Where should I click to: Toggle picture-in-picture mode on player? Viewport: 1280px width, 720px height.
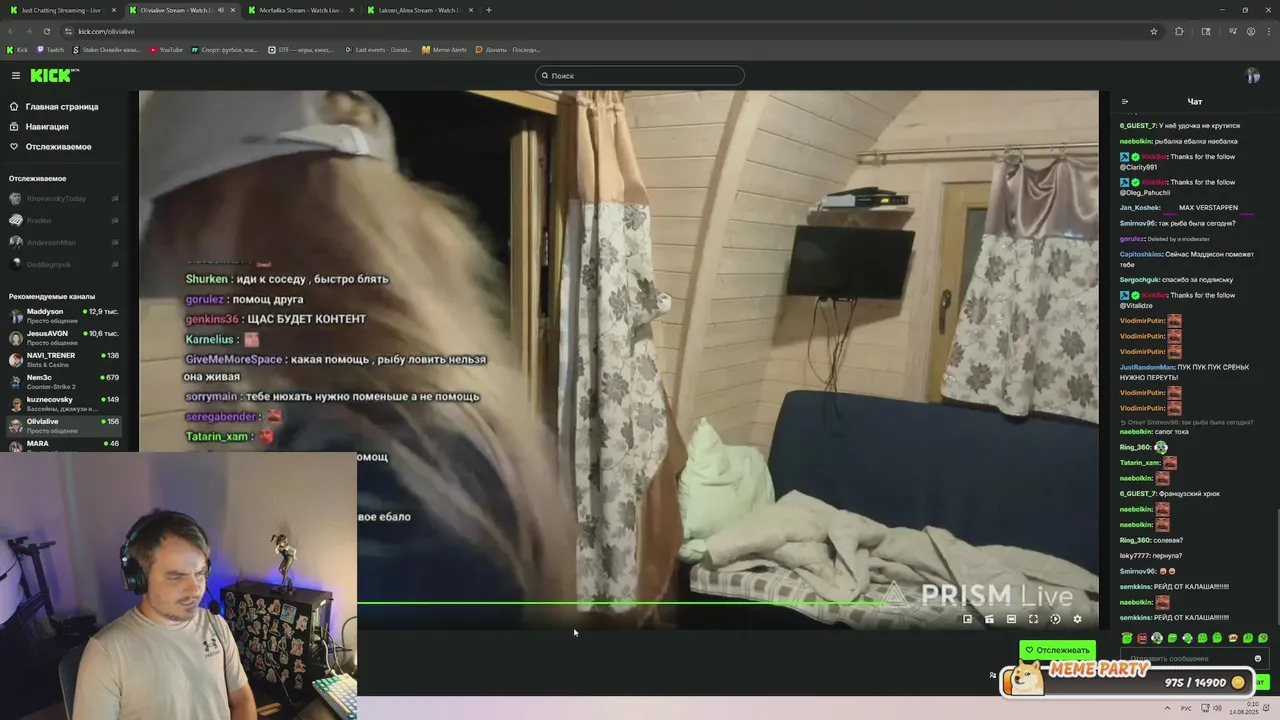pos(967,619)
